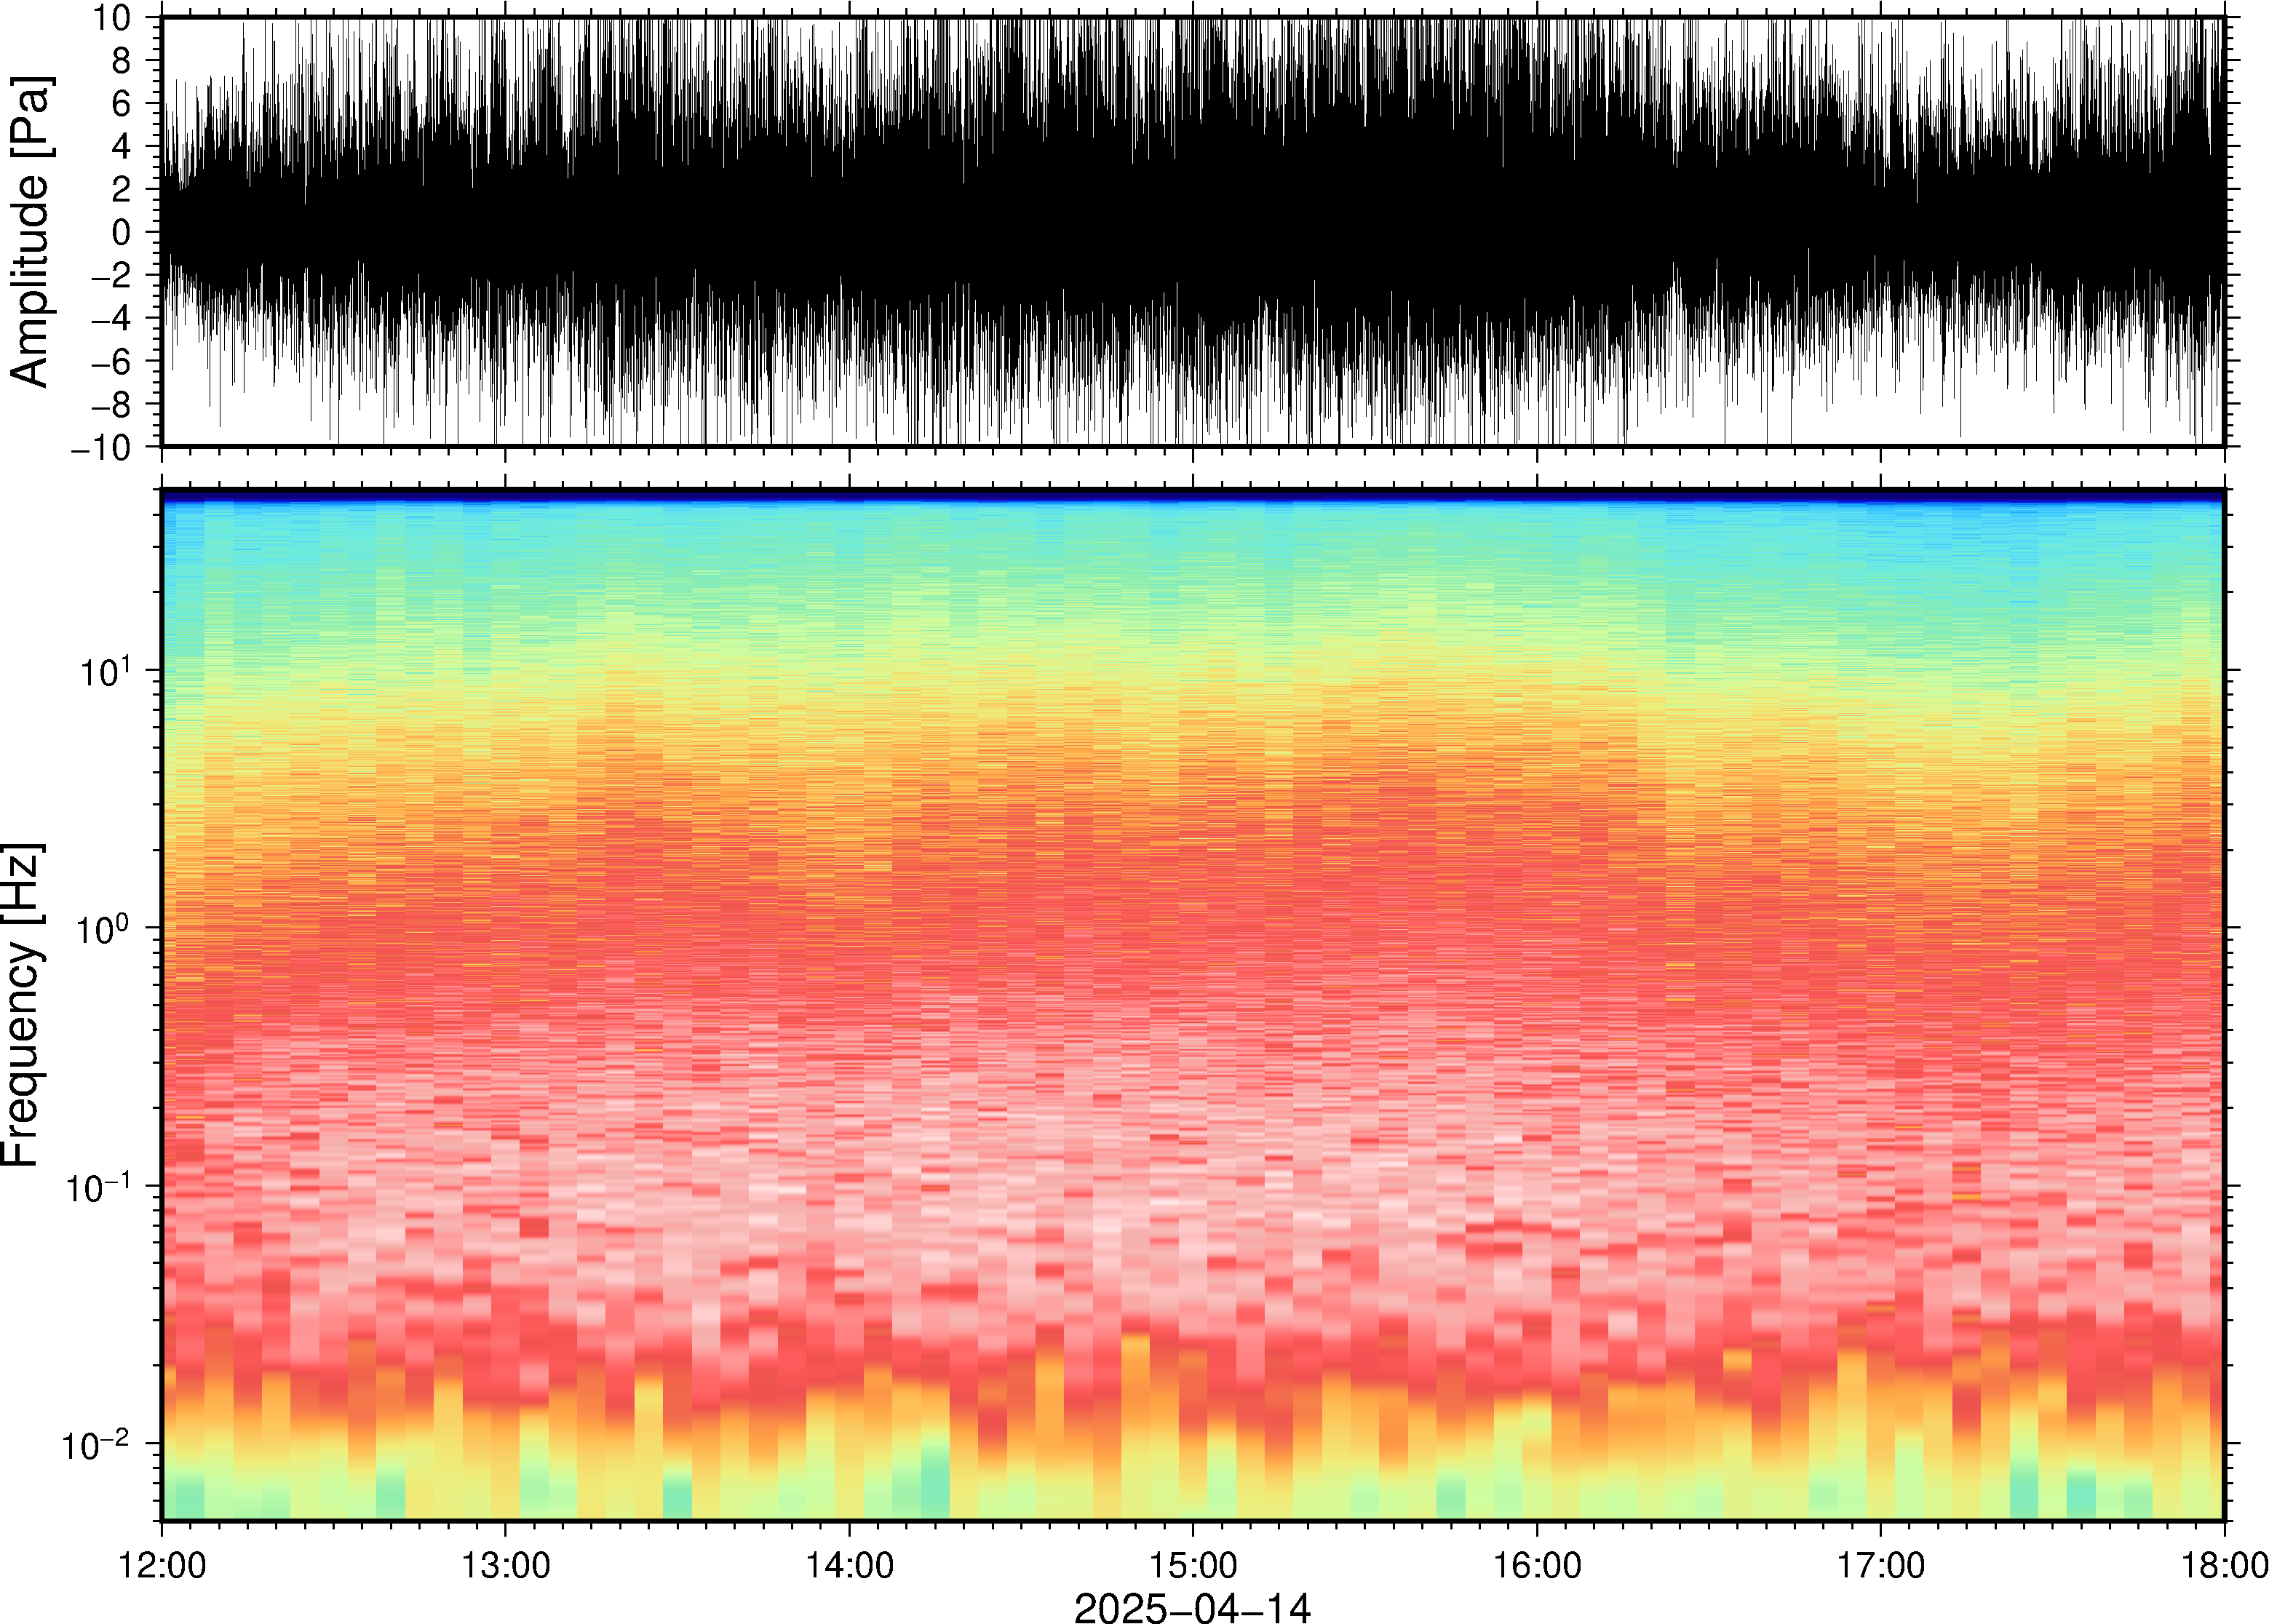Click the 14:00 time axis label
2269x1624 pixels.
point(849,1565)
